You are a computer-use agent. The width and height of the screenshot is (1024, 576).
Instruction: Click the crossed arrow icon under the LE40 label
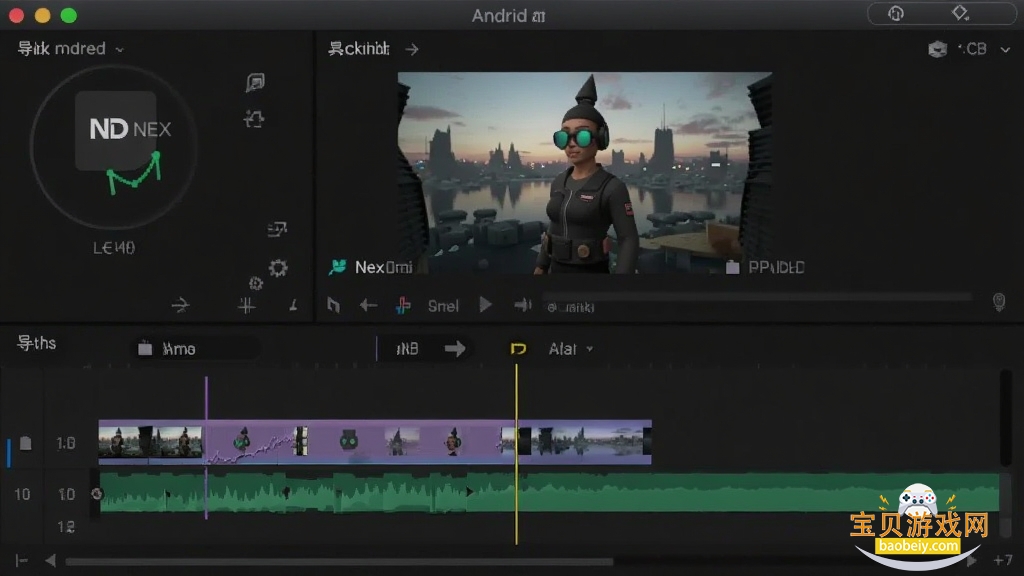pos(180,305)
